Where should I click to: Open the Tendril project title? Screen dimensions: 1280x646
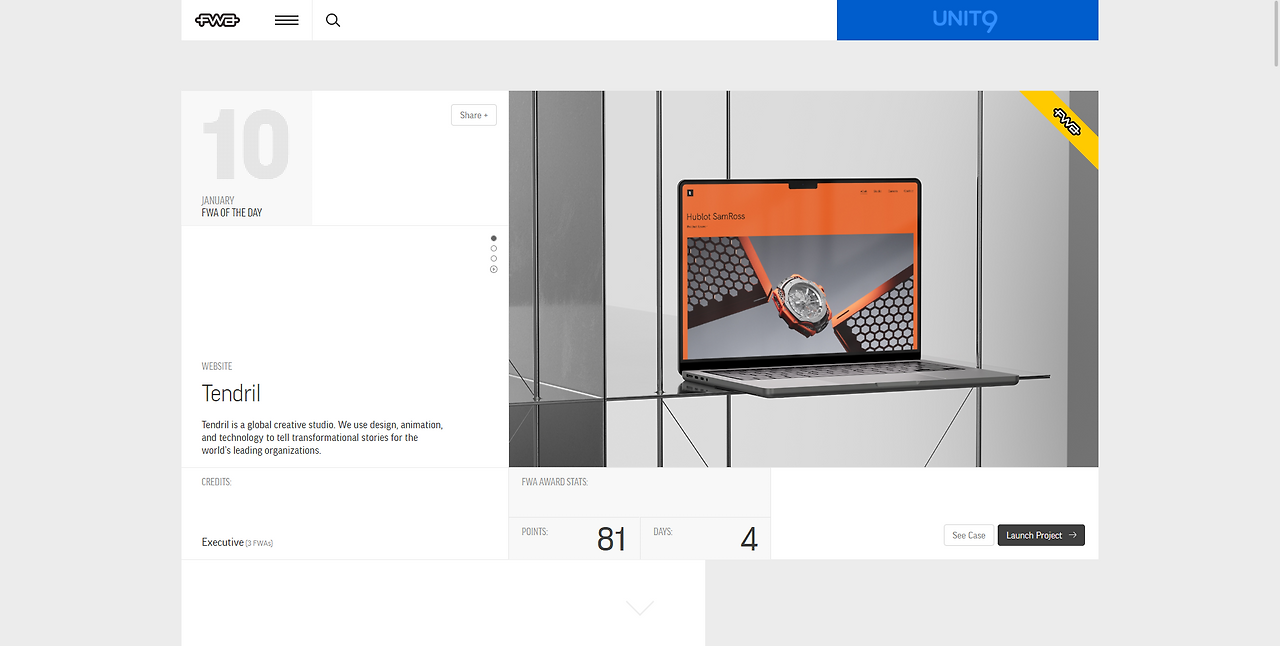(231, 393)
